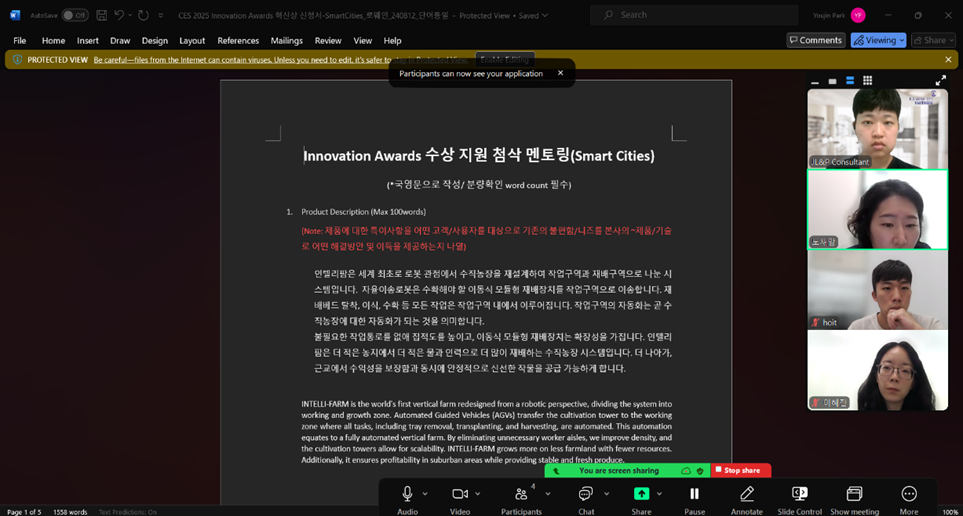Expand the Zoom Share options chevron
This screenshot has height=516, width=963.
click(660, 494)
